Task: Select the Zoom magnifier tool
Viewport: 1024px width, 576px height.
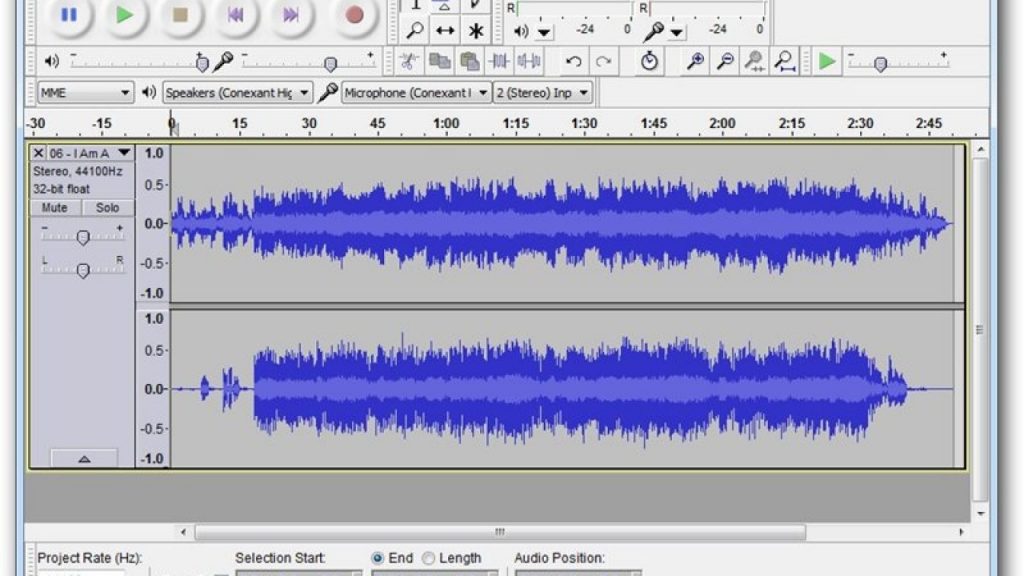Action: point(415,30)
